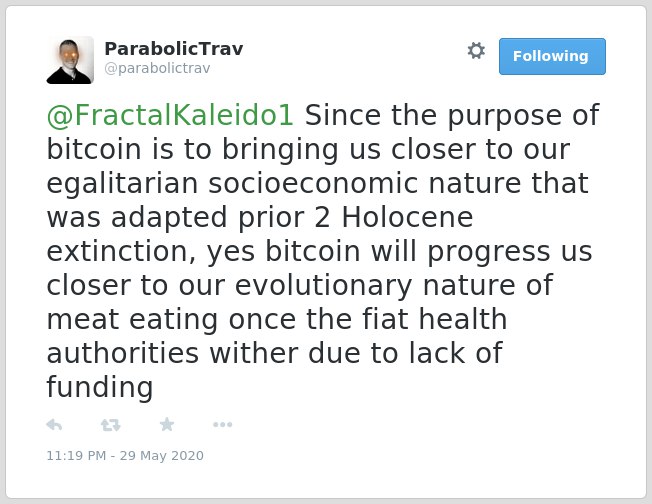The height and width of the screenshot is (504, 652).
Task: Click the word "evolutionary" in the tweet
Action: pos(324,286)
